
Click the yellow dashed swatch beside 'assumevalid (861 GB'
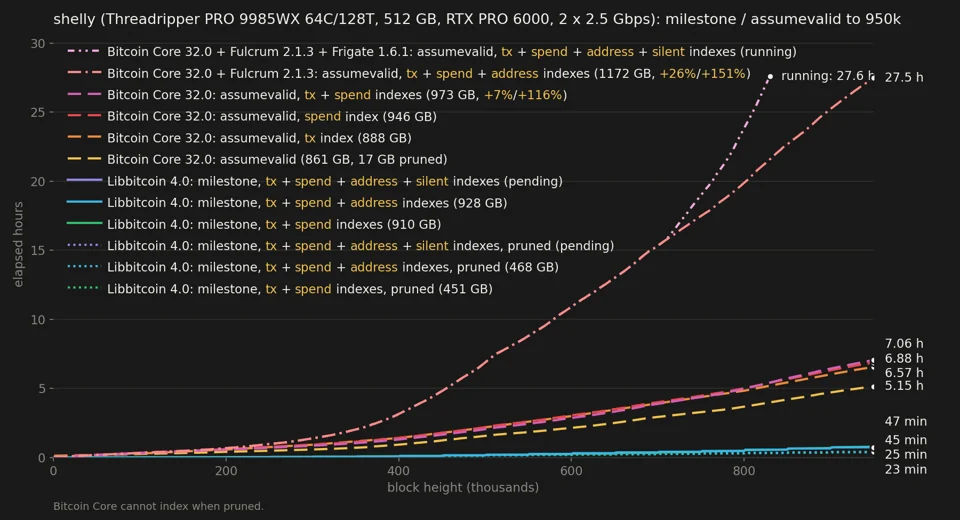(84, 159)
